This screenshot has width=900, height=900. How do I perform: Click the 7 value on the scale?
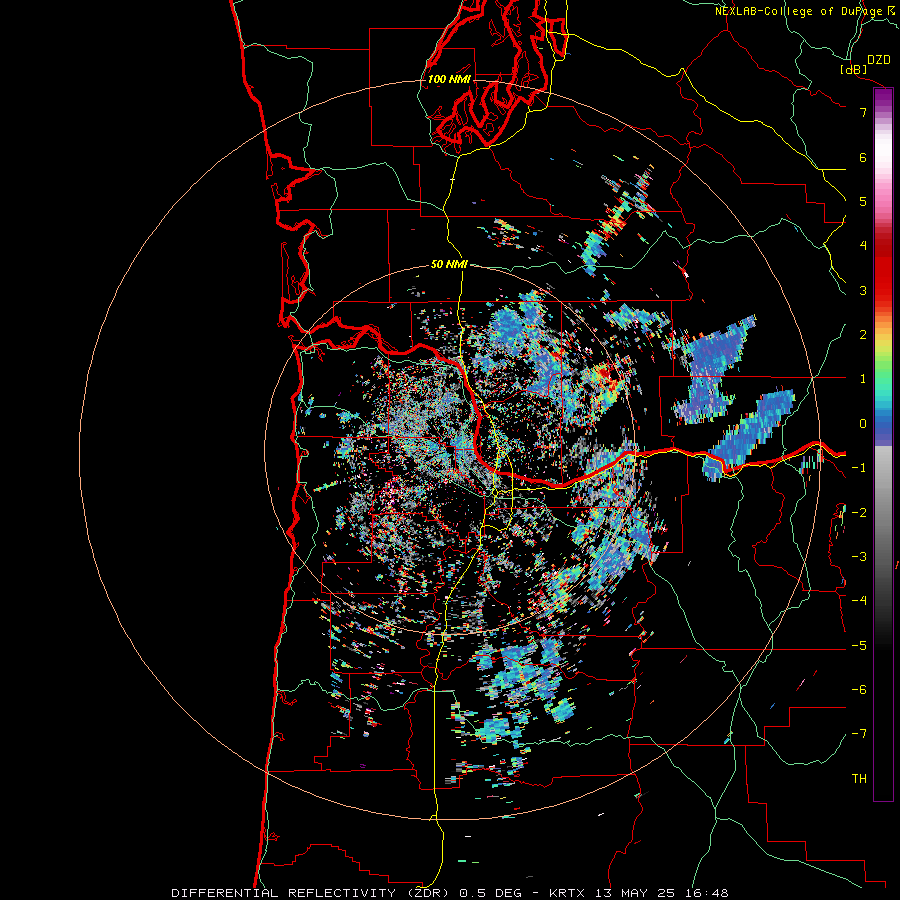[863, 112]
